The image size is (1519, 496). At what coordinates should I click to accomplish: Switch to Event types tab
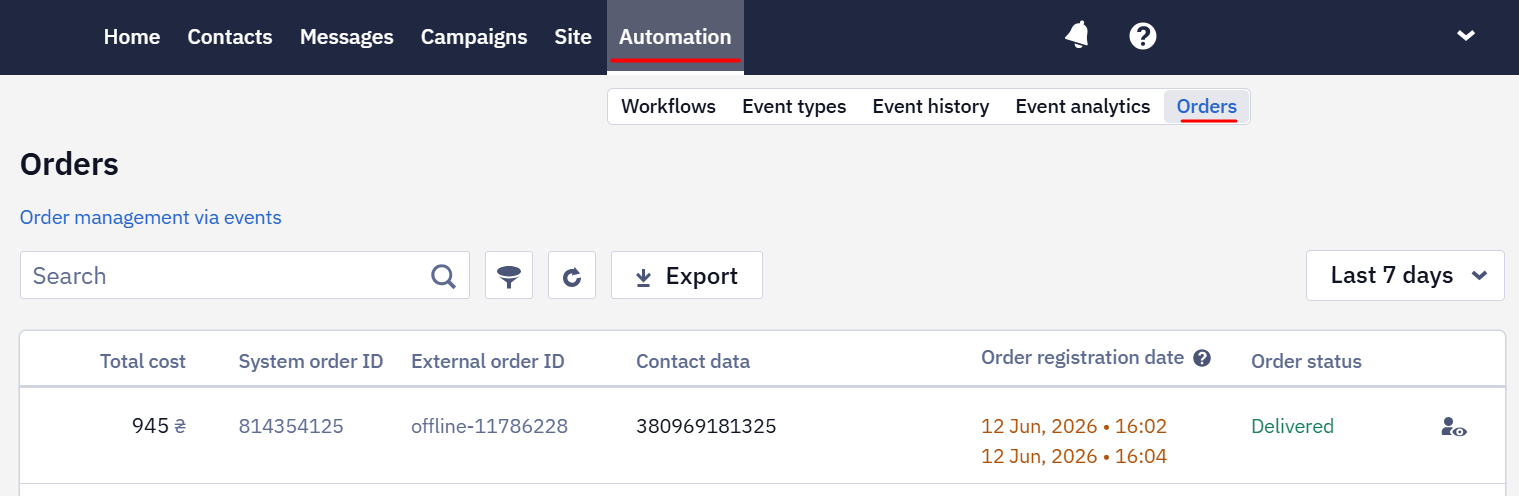(x=794, y=107)
